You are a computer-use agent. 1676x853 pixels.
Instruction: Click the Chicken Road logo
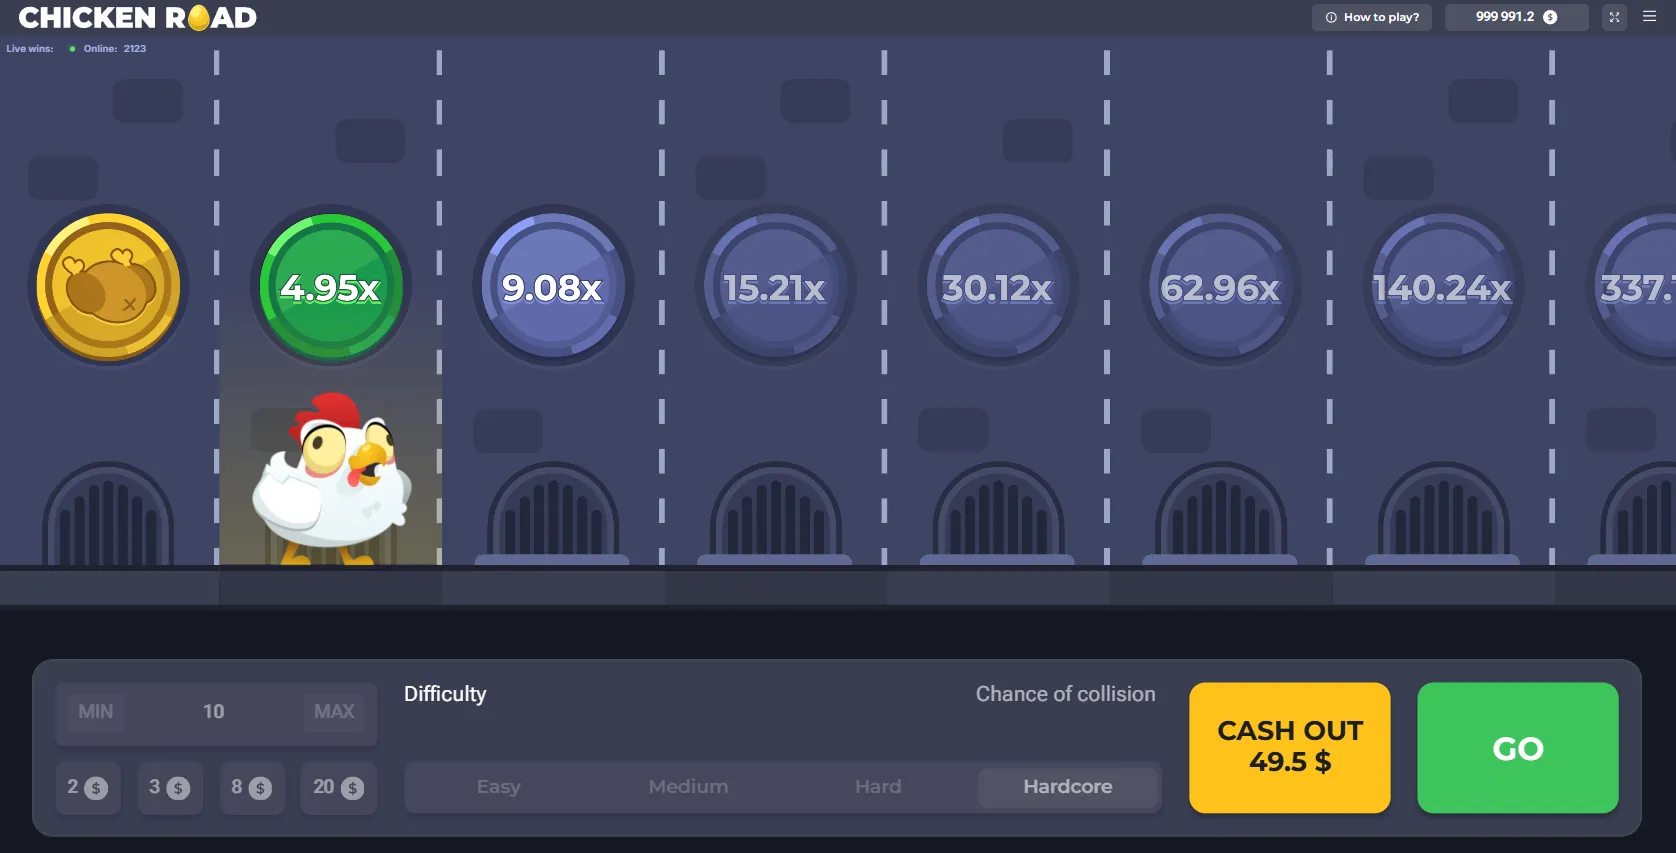(x=138, y=17)
